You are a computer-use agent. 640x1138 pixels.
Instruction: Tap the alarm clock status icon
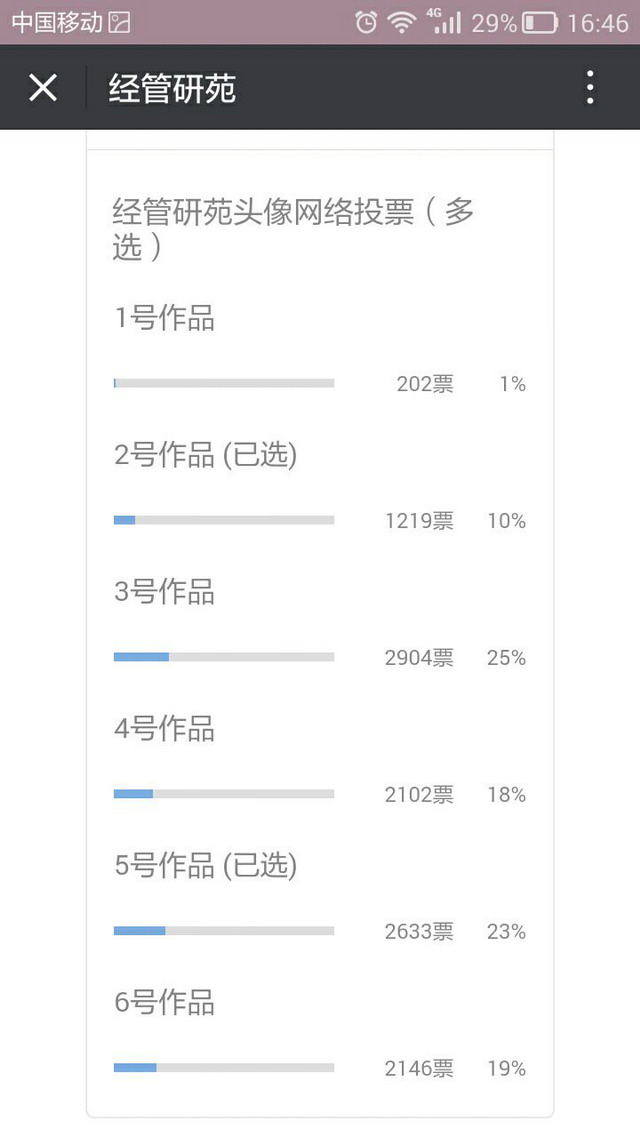pos(367,22)
